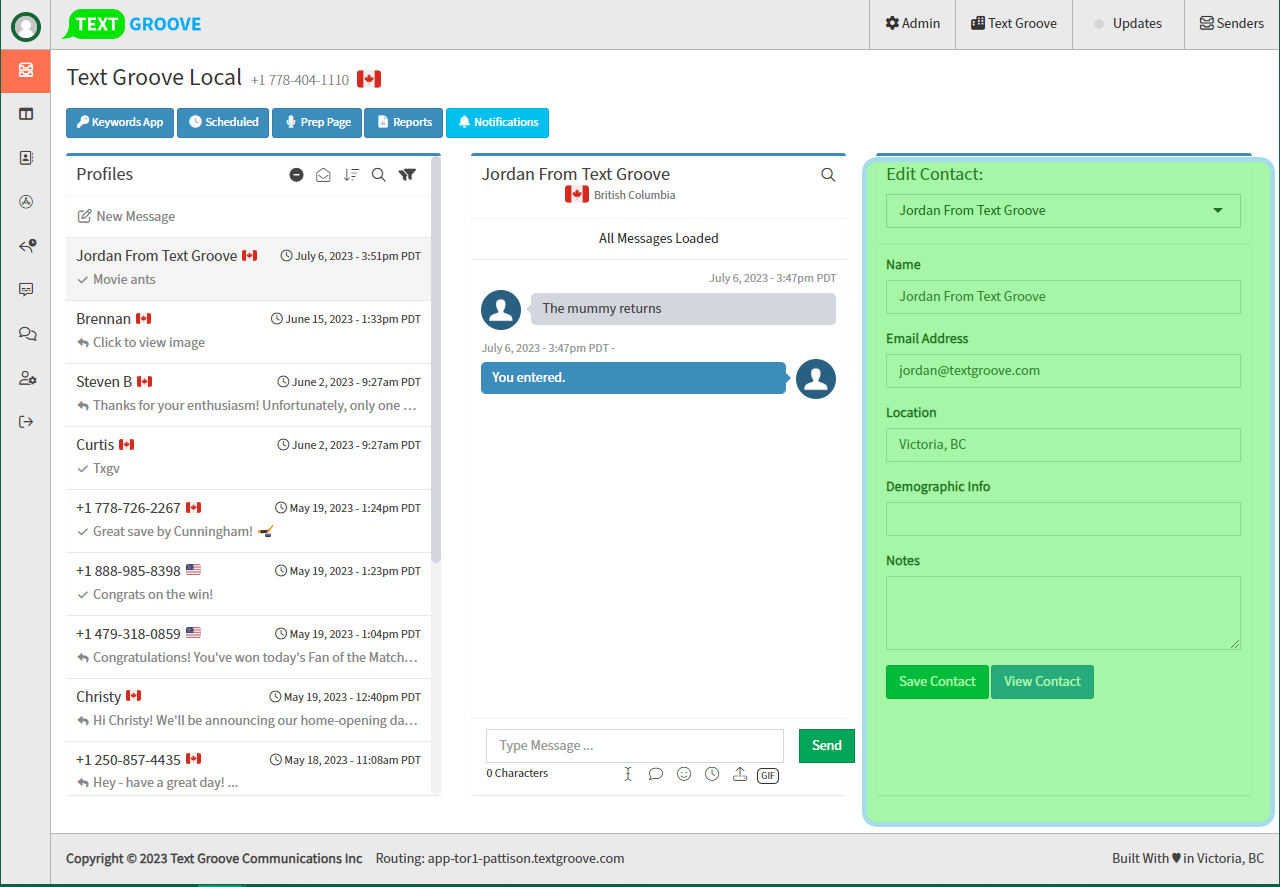Open the Edit Contact dropdown selector
Viewport: 1280px width, 887px height.
click(x=1063, y=211)
